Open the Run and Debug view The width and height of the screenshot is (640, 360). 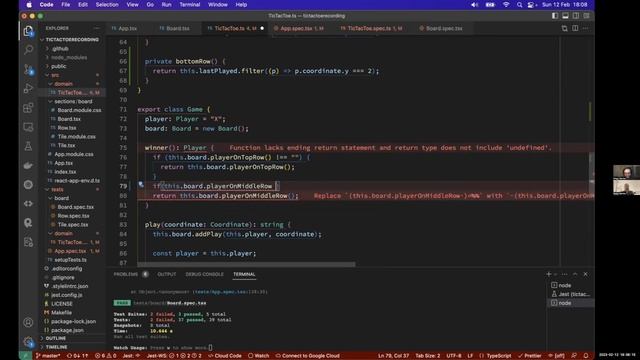click(x=28, y=89)
